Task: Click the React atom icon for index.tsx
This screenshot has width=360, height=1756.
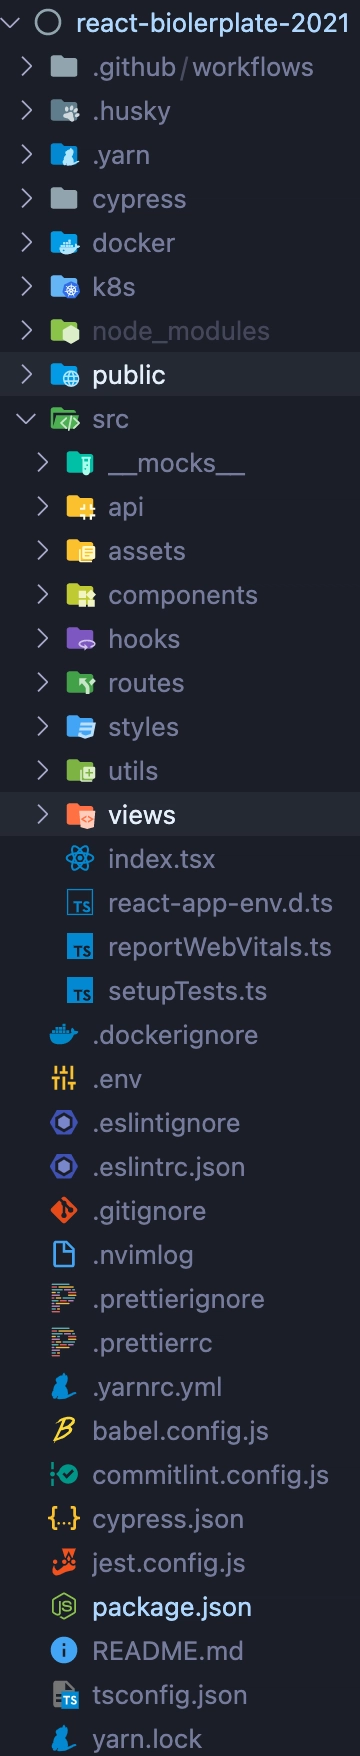Action: point(80,859)
